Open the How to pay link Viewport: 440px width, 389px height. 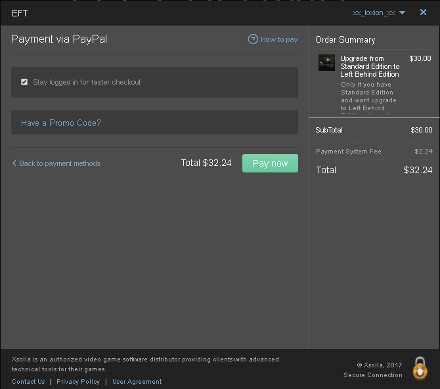(x=279, y=39)
